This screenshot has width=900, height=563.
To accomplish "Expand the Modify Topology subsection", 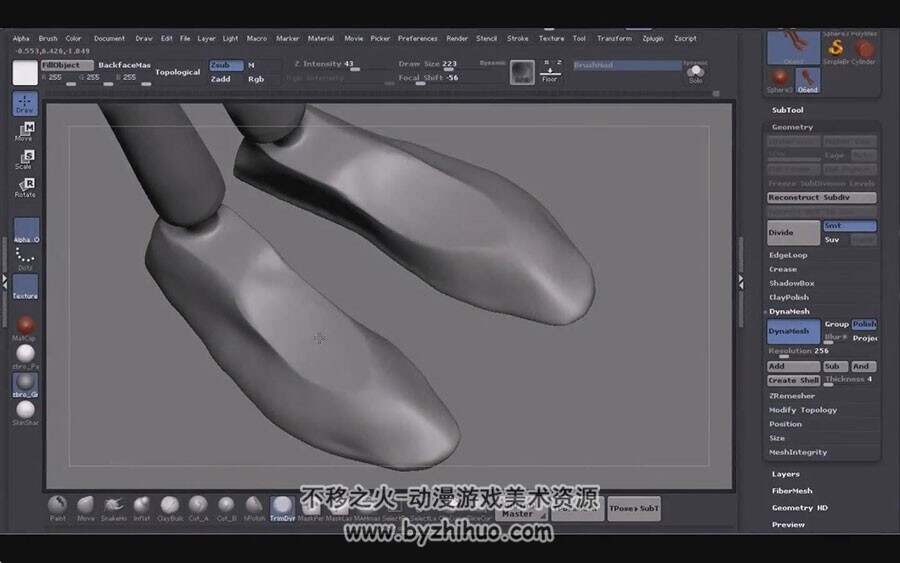I will [x=802, y=410].
